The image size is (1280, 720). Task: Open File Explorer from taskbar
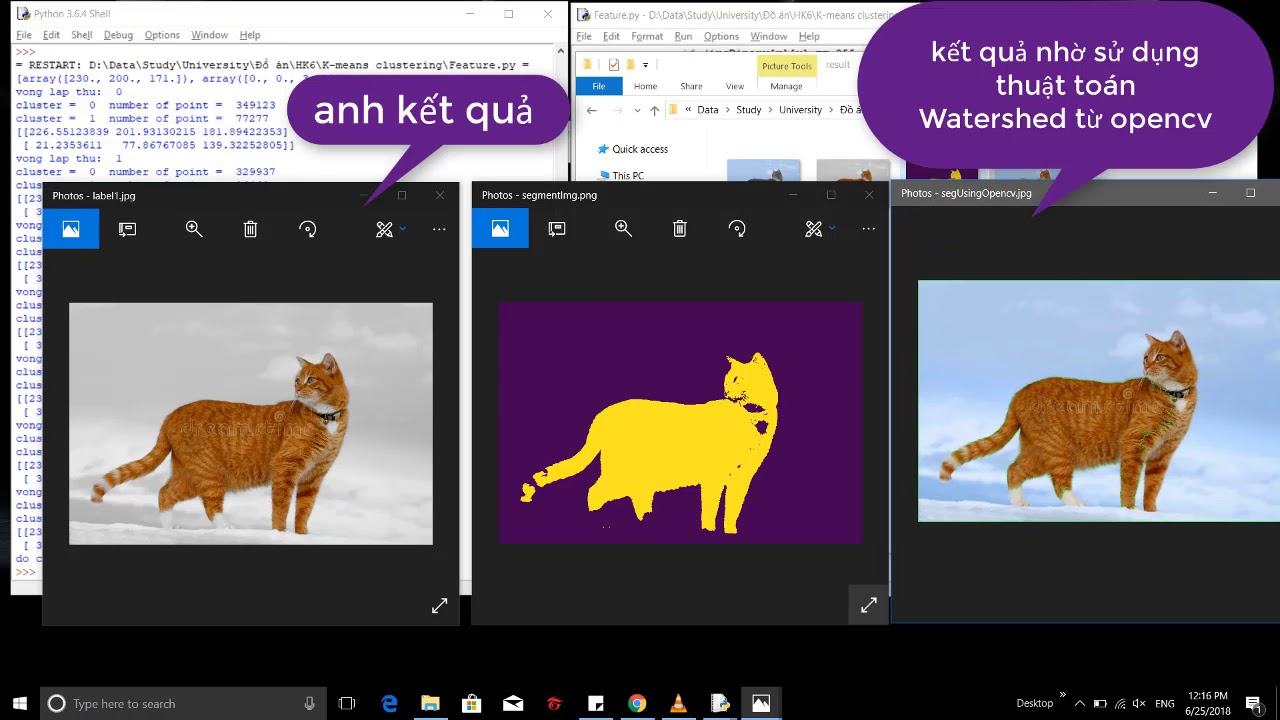(430, 703)
